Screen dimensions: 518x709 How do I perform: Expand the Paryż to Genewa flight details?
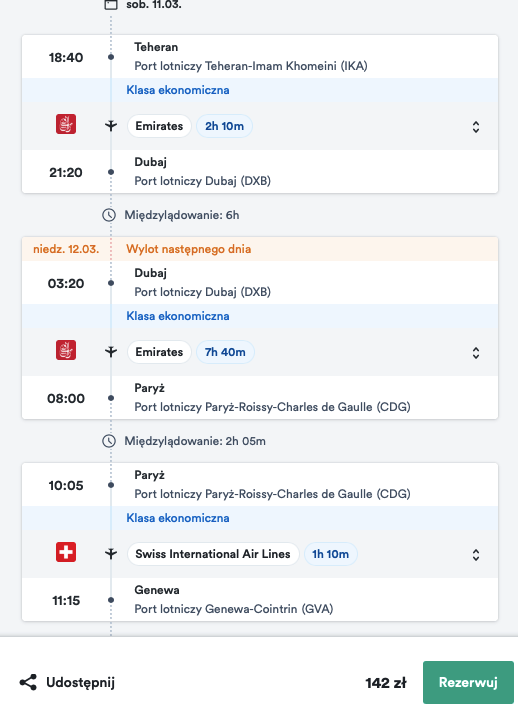click(476, 555)
